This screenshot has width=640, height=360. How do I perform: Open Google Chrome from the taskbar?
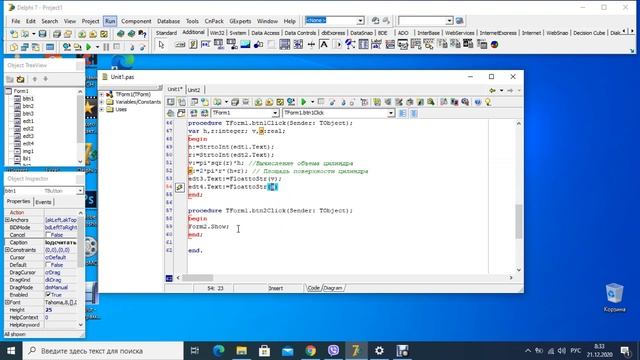click(311, 351)
